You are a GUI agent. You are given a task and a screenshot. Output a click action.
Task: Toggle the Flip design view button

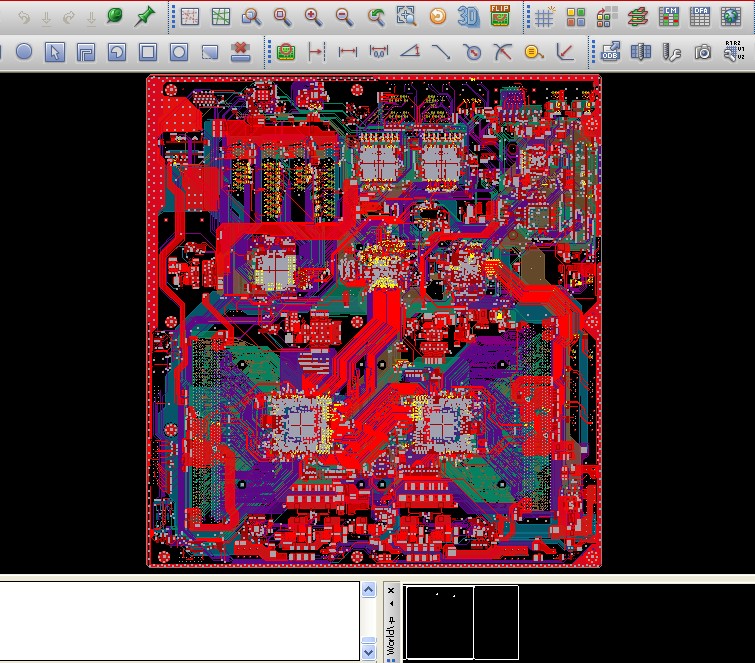(x=500, y=16)
